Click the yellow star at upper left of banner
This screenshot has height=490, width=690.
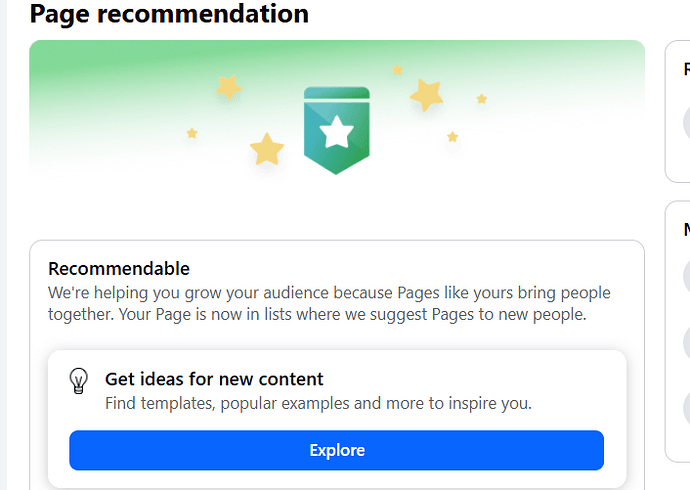pos(229,87)
